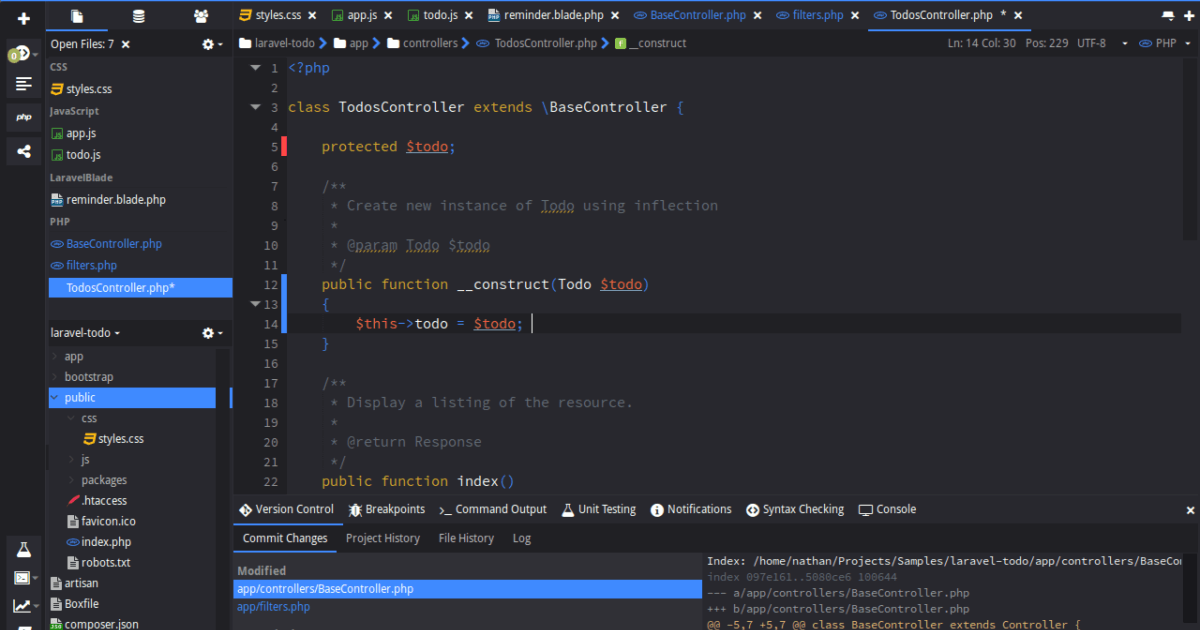Click the Notifications info icon
Screen dimensions: 1200x630
657,510
